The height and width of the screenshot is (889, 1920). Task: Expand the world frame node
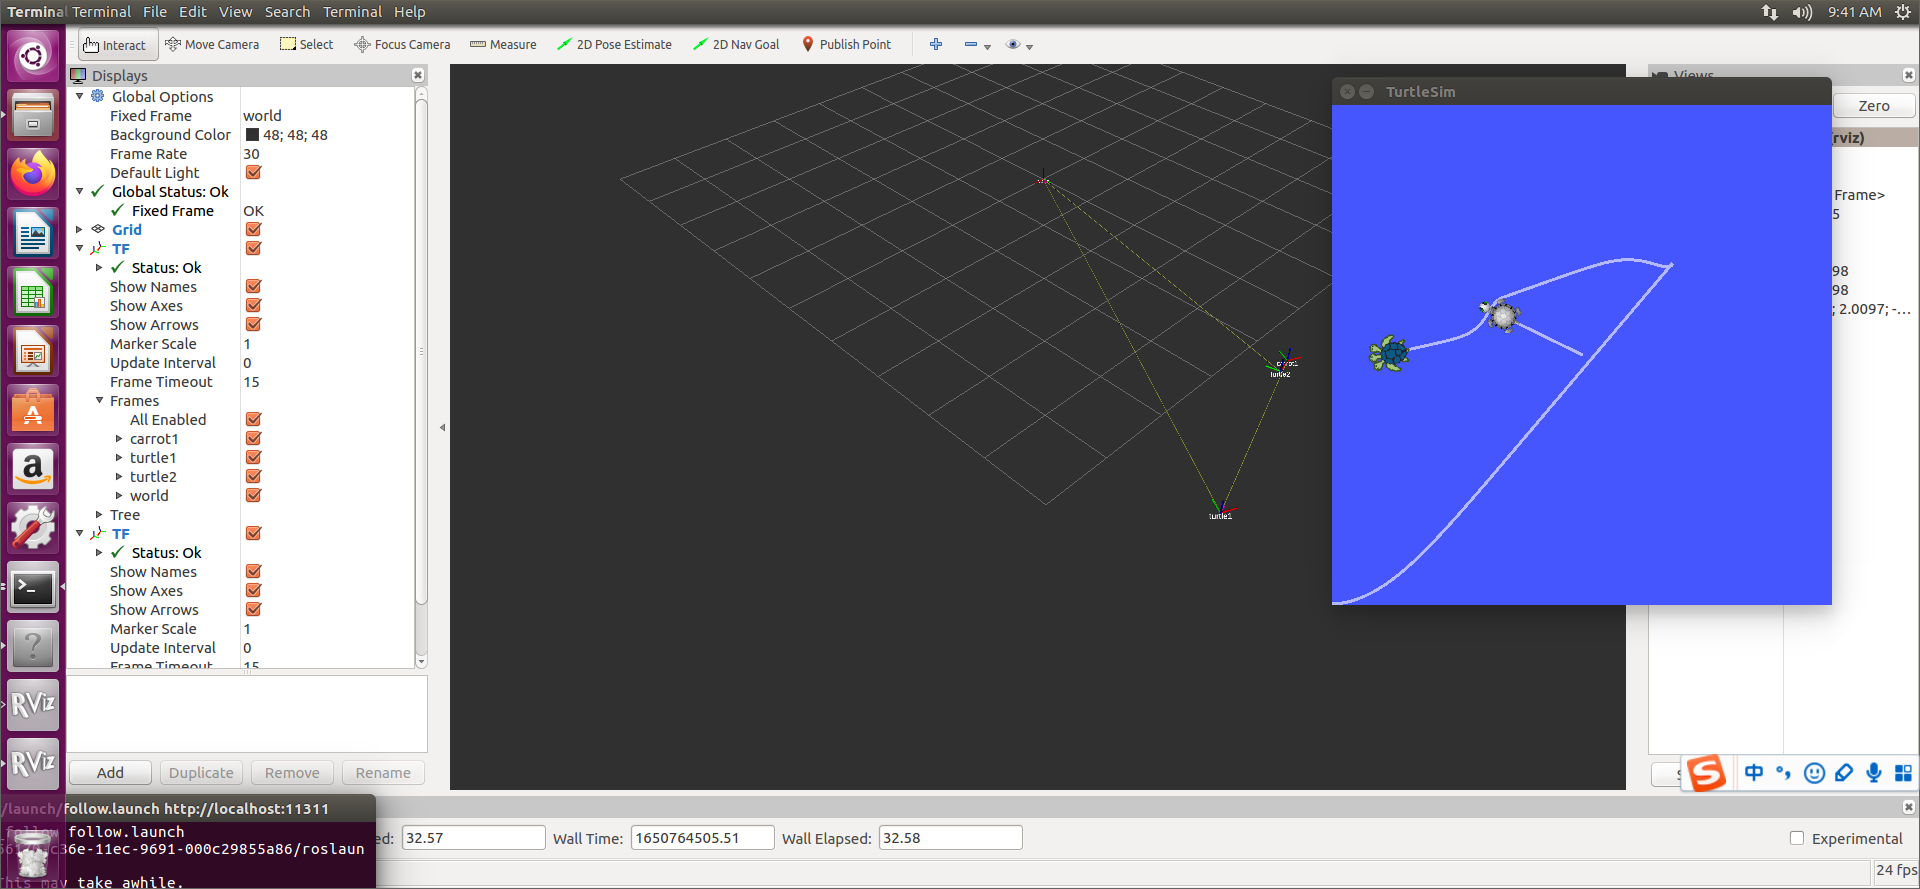(119, 496)
